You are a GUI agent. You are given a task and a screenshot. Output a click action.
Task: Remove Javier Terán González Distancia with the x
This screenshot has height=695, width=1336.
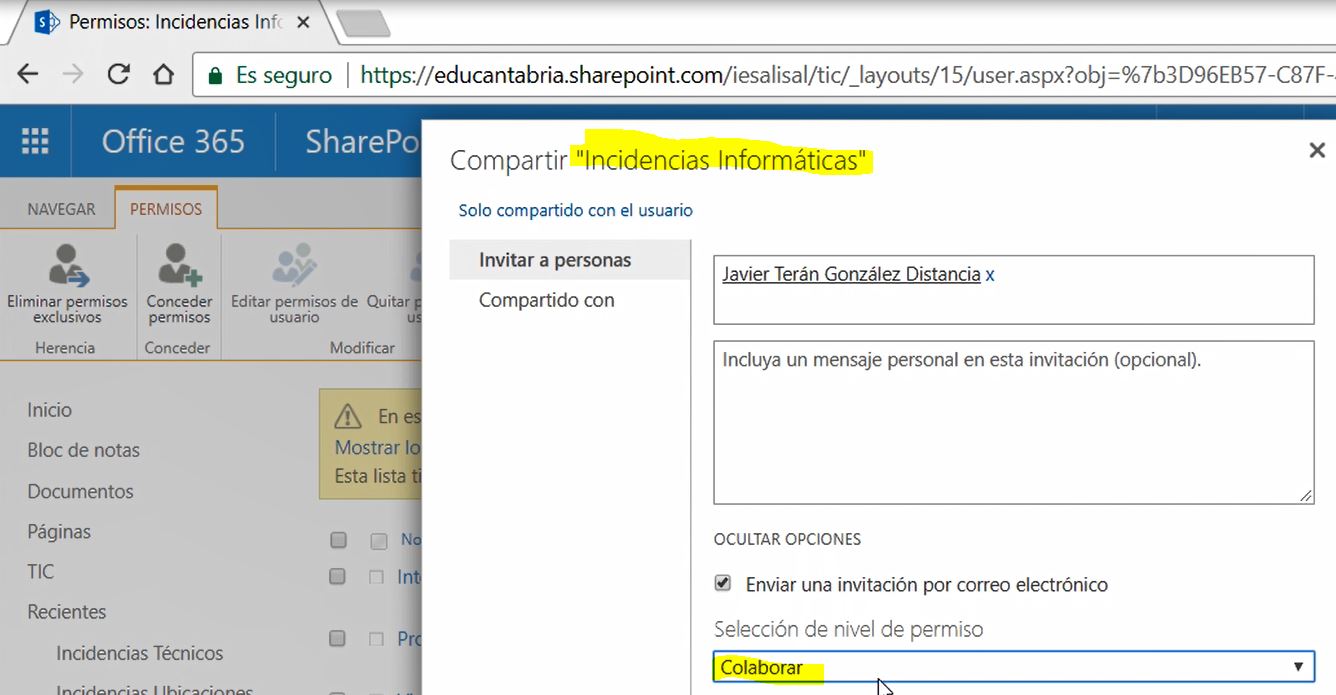989,274
